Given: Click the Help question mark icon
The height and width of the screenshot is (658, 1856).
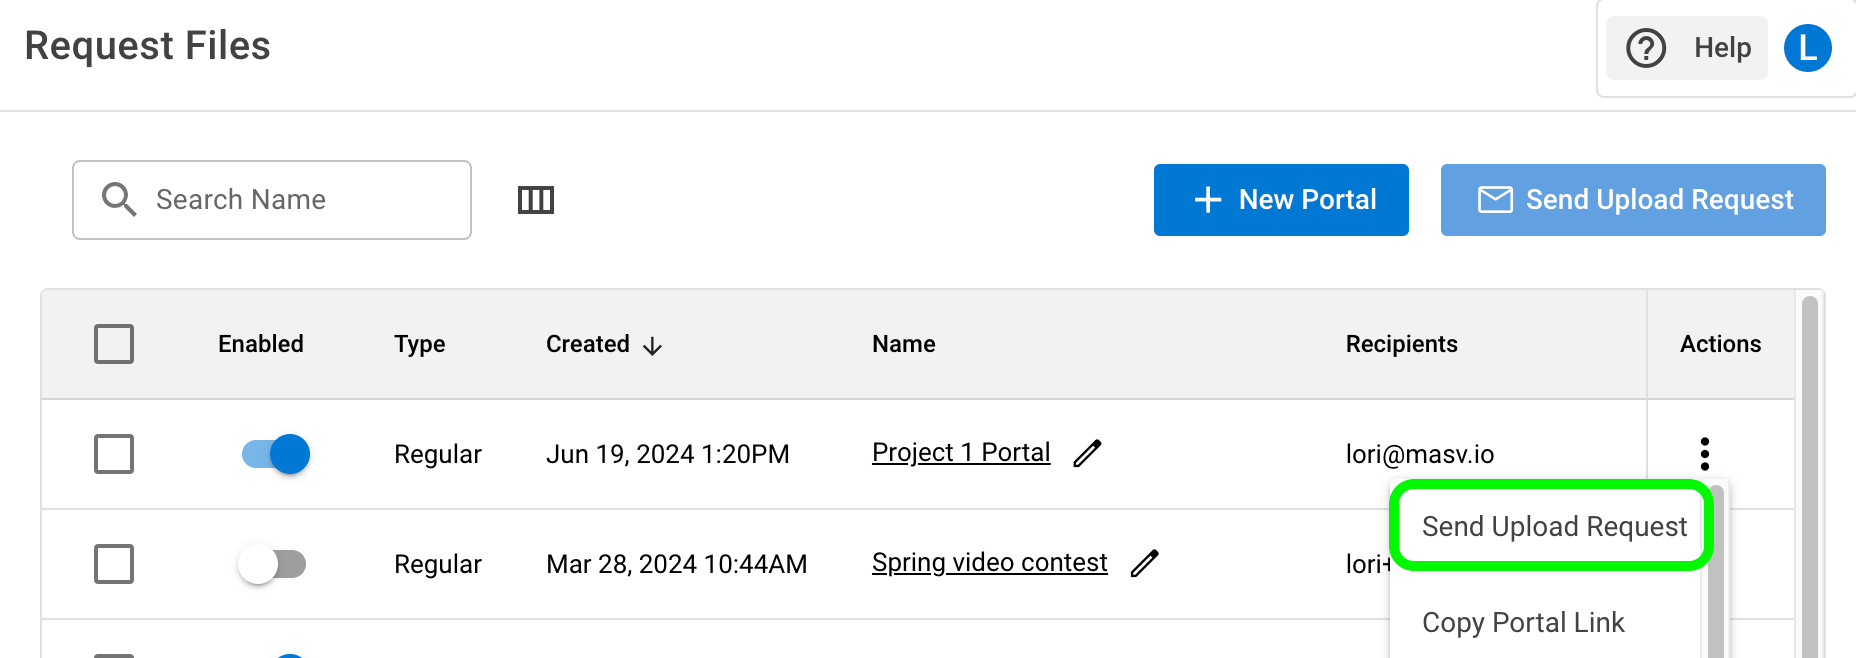Looking at the screenshot, I should click(1646, 48).
